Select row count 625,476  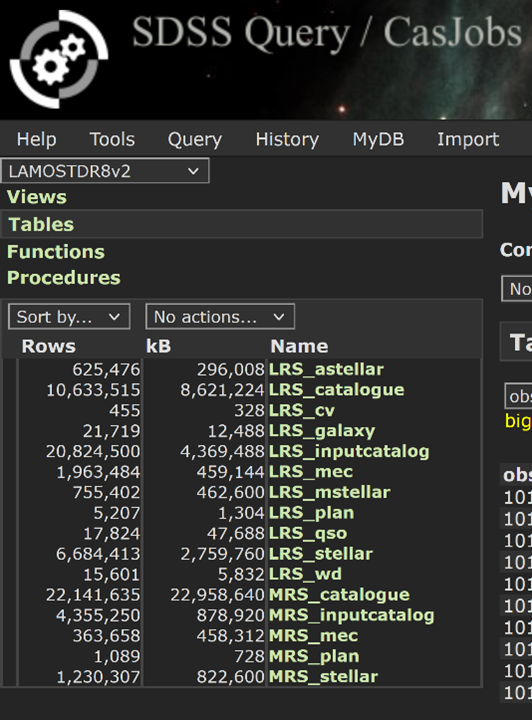coord(106,369)
